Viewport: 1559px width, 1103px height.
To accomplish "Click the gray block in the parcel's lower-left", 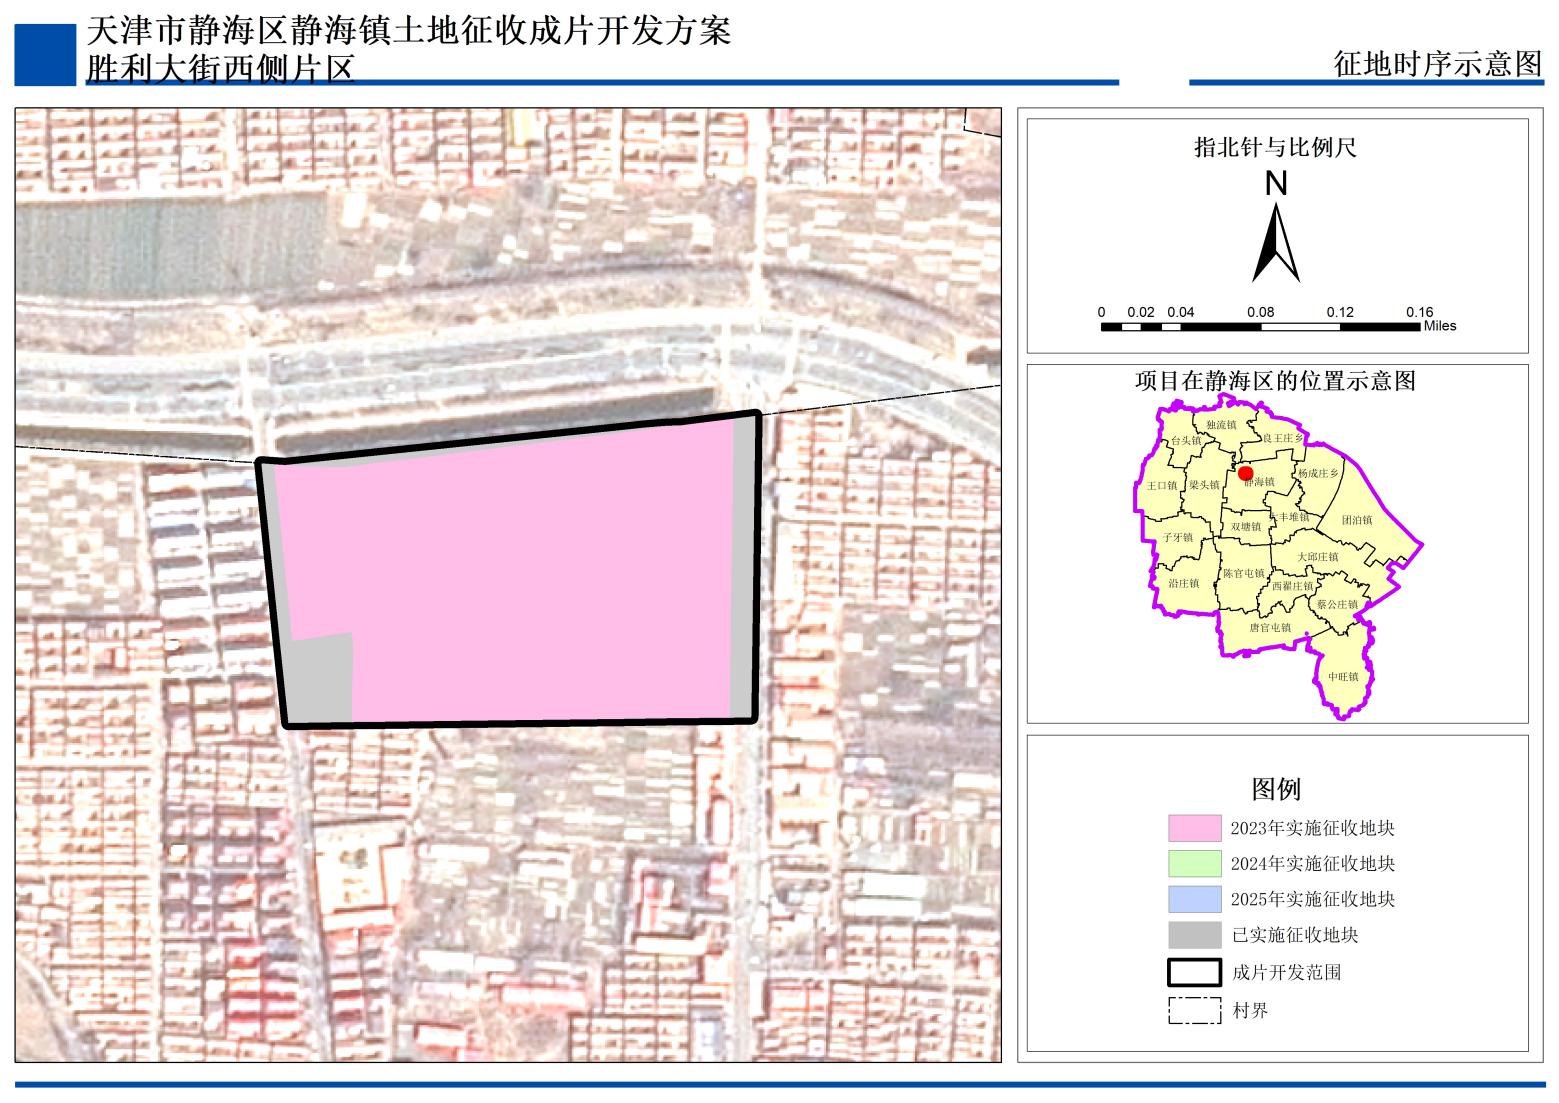I will [320, 678].
